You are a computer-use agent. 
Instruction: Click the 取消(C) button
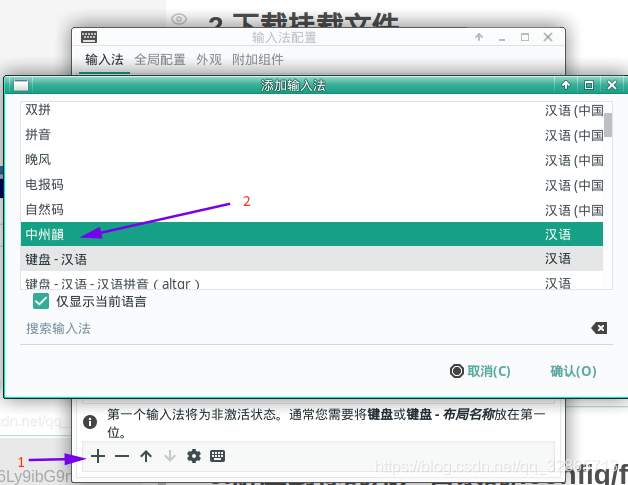click(480, 371)
